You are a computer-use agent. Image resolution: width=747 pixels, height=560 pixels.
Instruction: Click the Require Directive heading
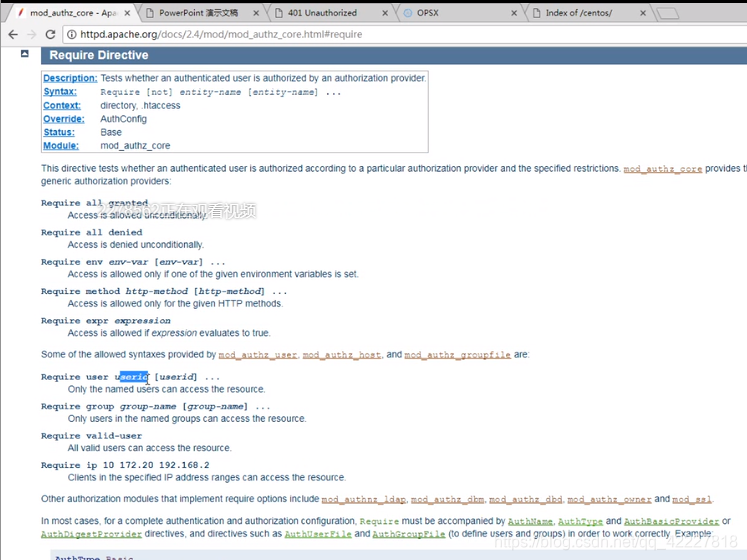coord(99,55)
